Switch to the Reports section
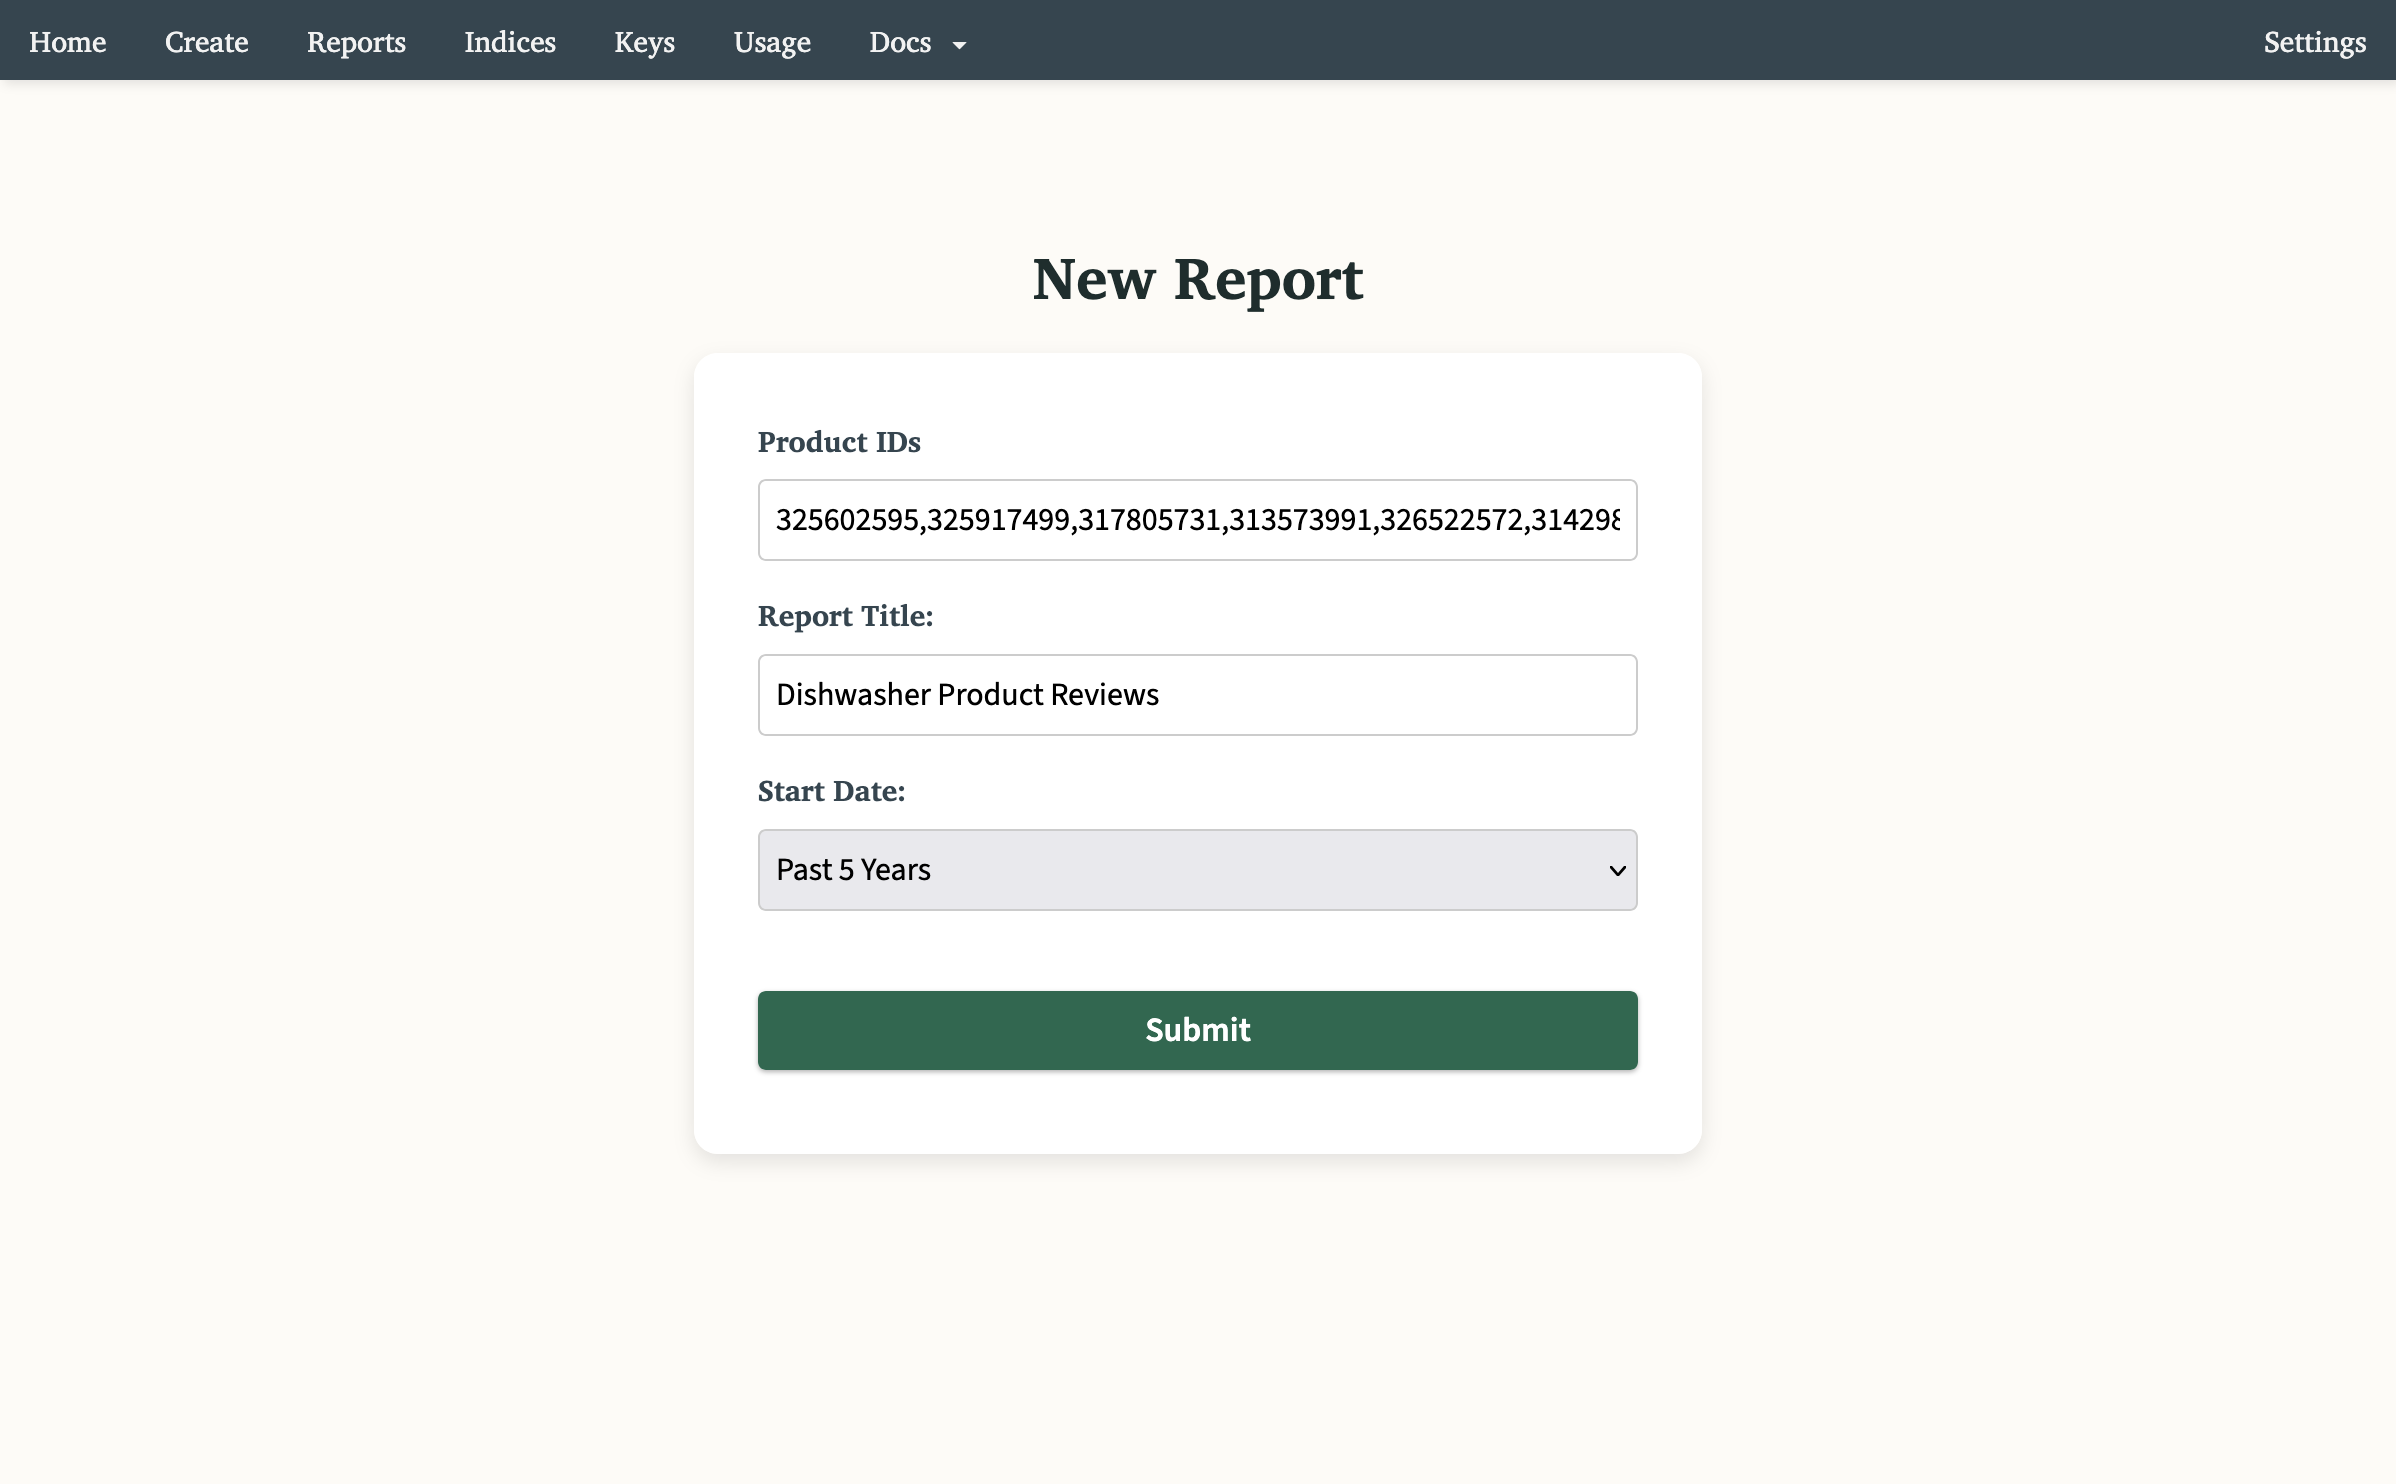The image size is (2396, 1484). coord(355,42)
